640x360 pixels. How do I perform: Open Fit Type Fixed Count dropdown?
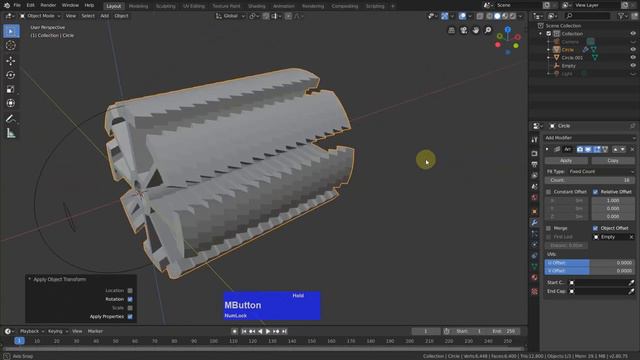602,172
